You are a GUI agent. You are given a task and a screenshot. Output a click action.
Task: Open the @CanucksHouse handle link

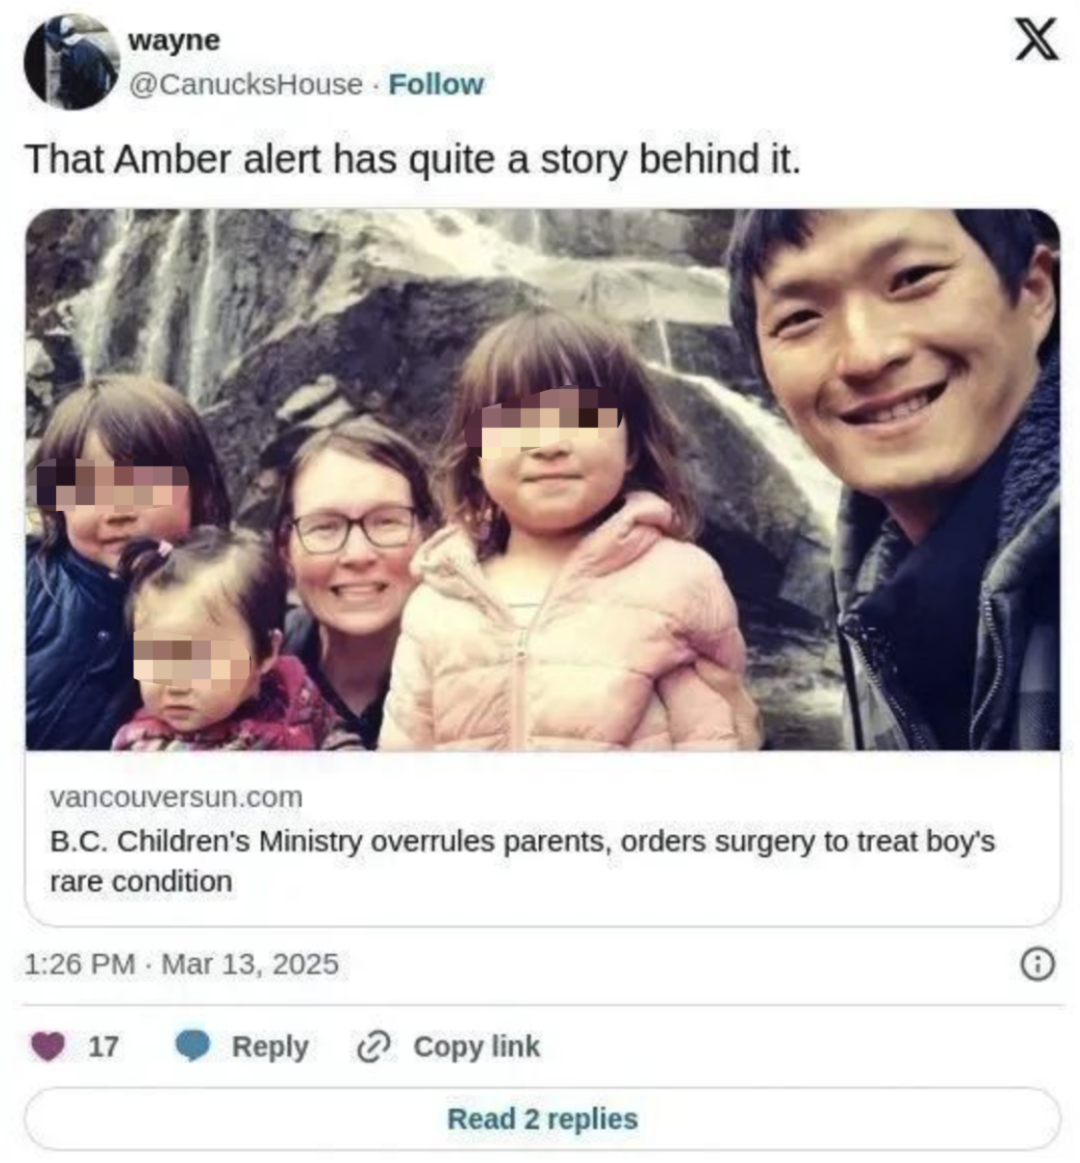(246, 85)
